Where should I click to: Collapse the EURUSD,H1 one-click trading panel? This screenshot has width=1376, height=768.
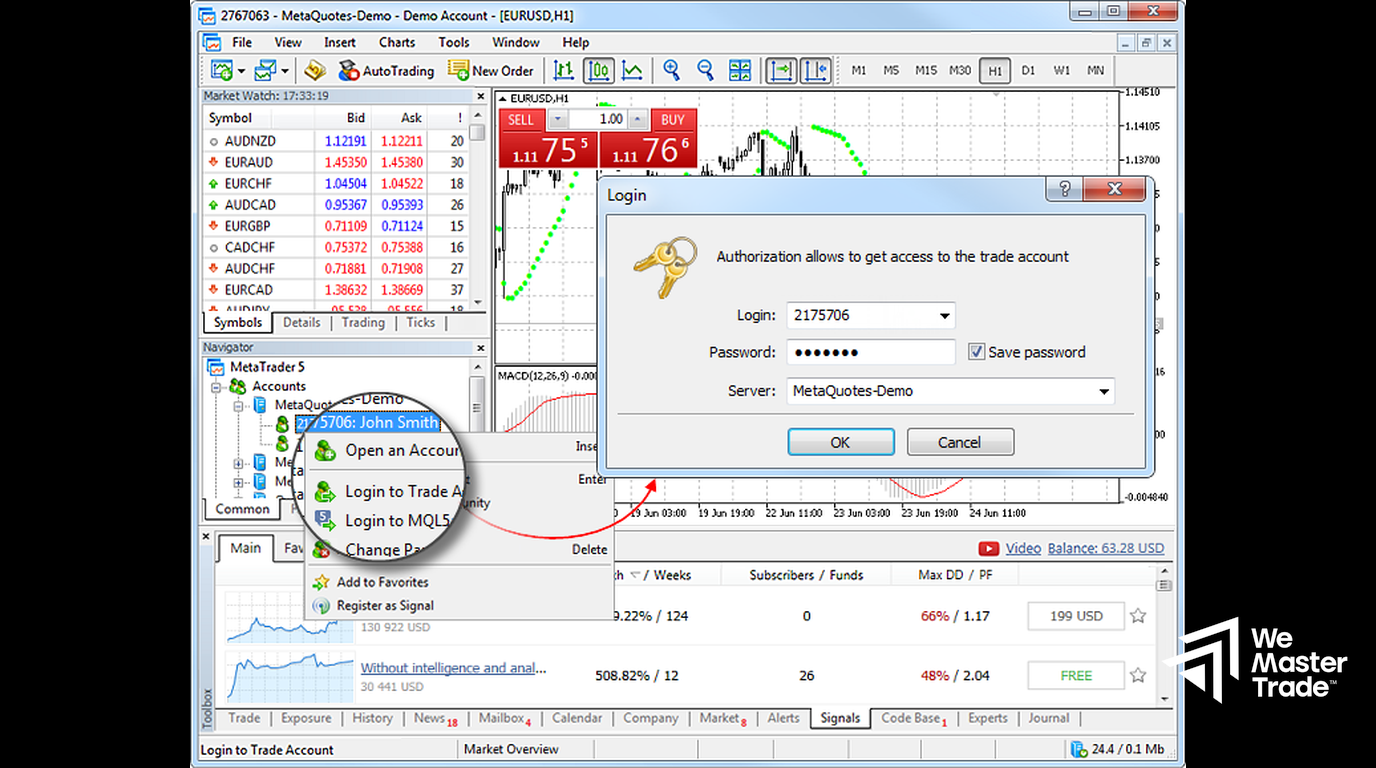pos(503,98)
